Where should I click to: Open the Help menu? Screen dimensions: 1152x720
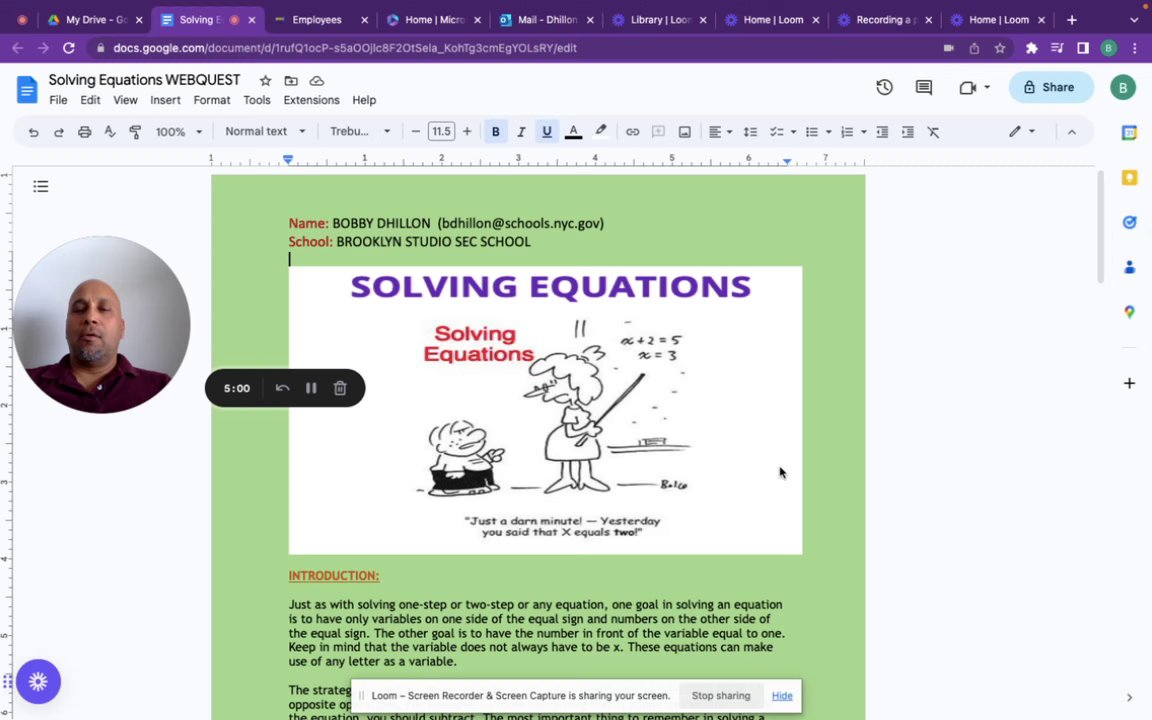(x=364, y=100)
